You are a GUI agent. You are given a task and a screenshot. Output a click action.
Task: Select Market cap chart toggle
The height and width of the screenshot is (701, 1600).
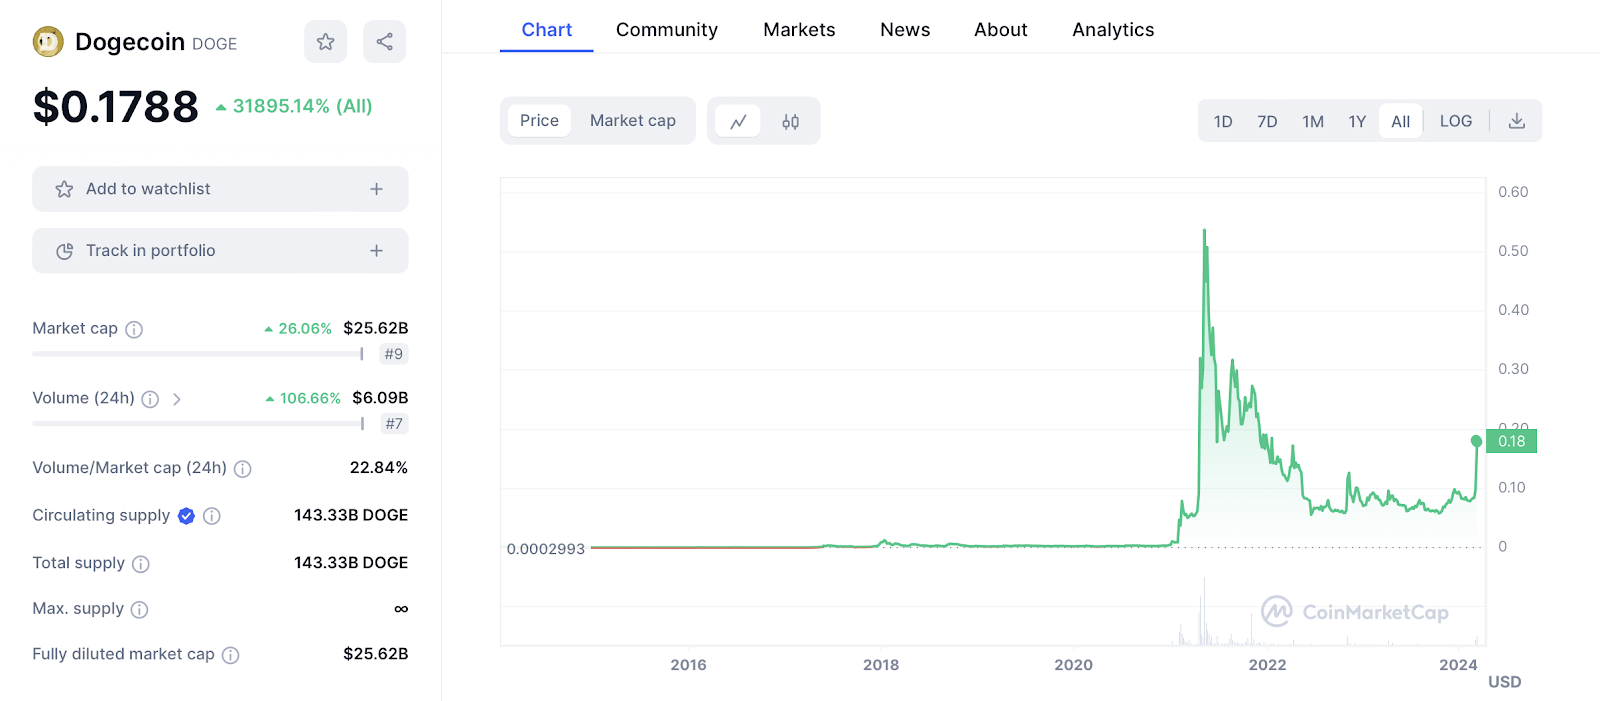click(x=633, y=121)
